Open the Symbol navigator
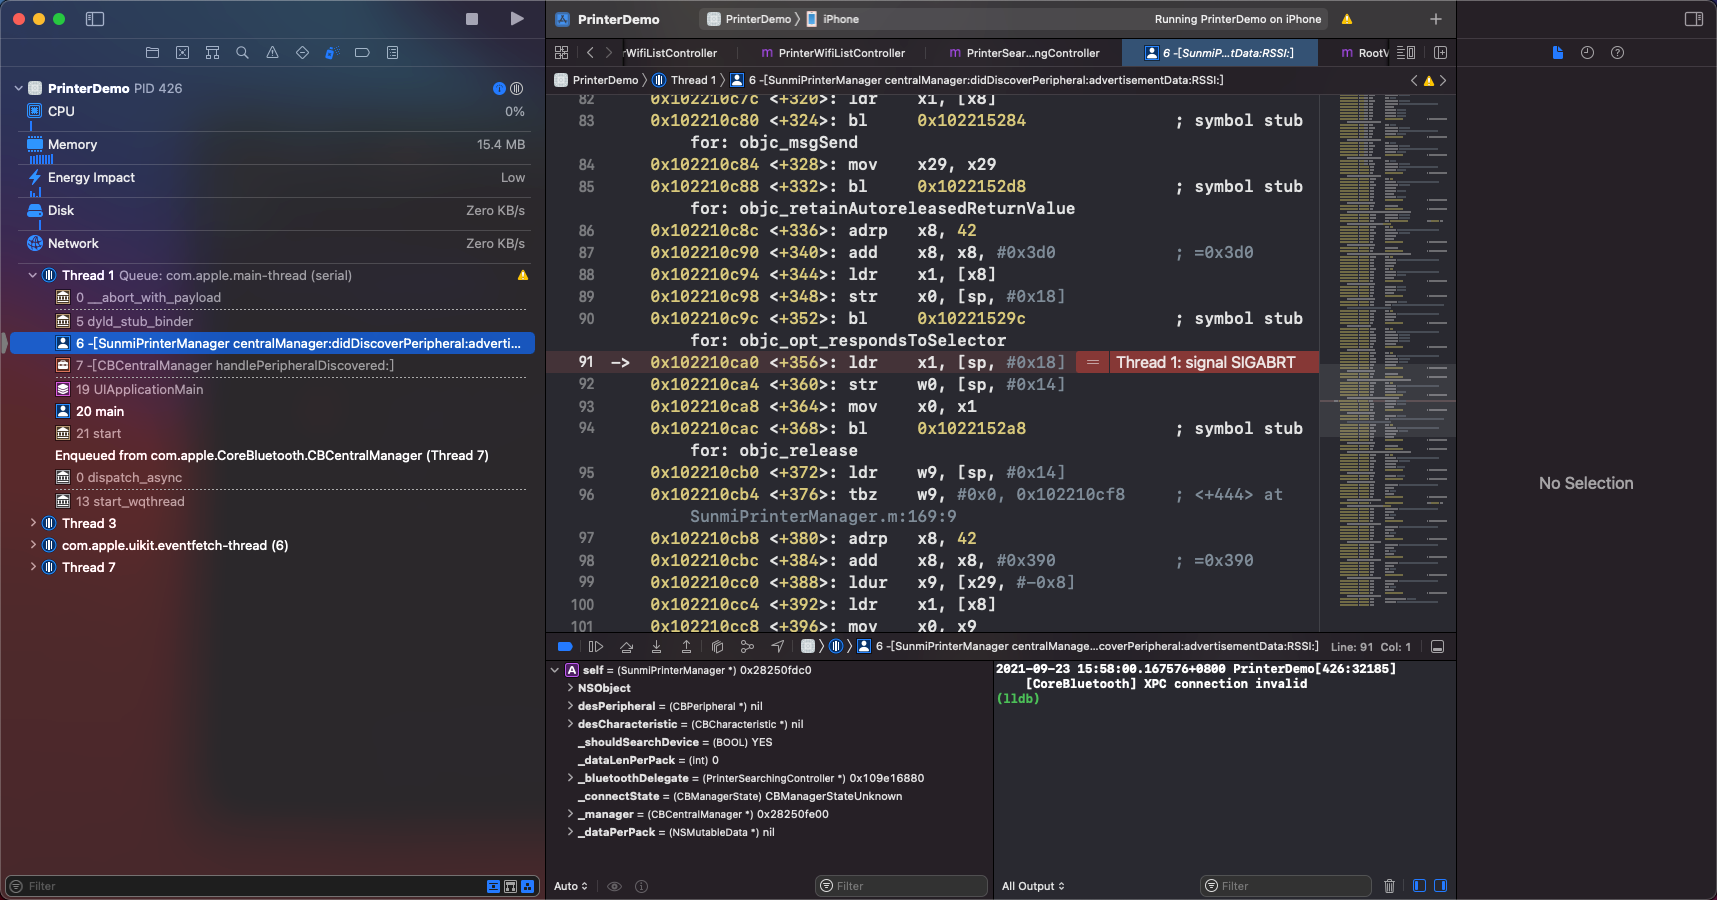Viewport: 1717px width, 900px height. [212, 53]
